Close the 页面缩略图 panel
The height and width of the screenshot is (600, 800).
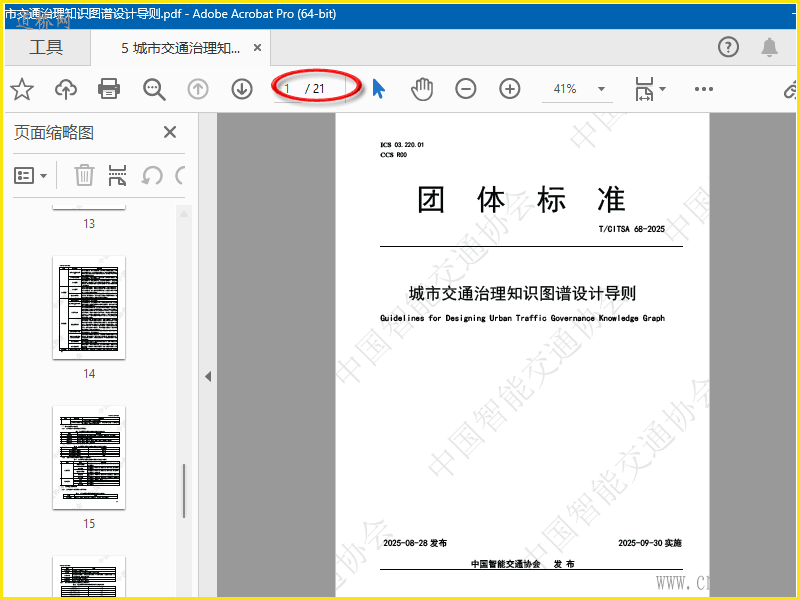coord(170,132)
